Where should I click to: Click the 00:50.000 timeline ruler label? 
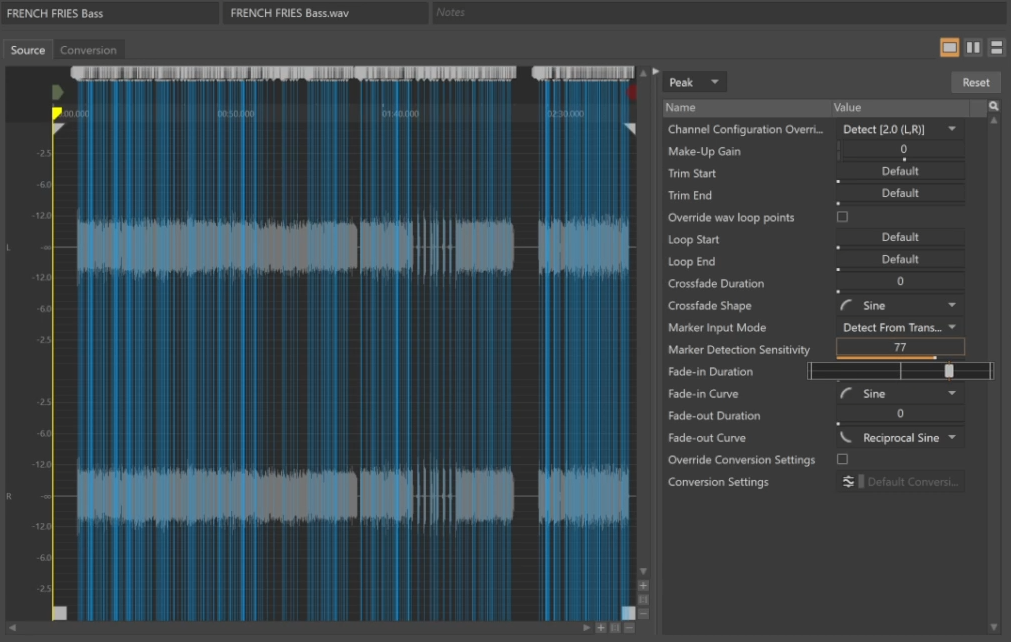pos(236,114)
